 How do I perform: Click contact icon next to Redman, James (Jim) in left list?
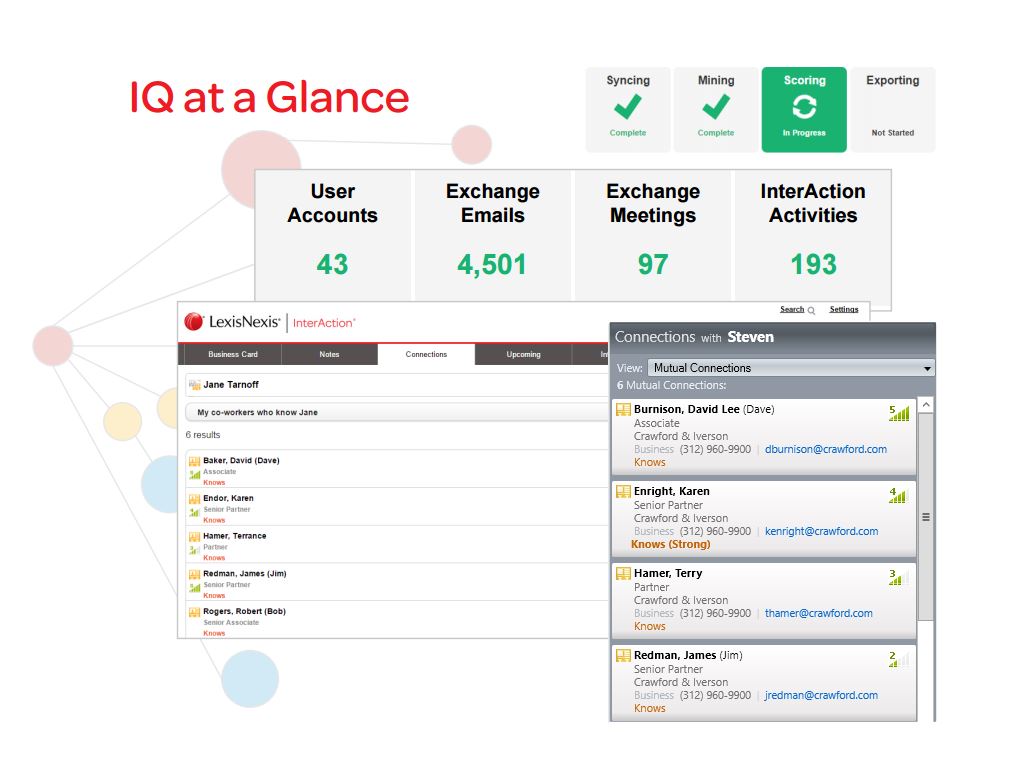pos(194,574)
